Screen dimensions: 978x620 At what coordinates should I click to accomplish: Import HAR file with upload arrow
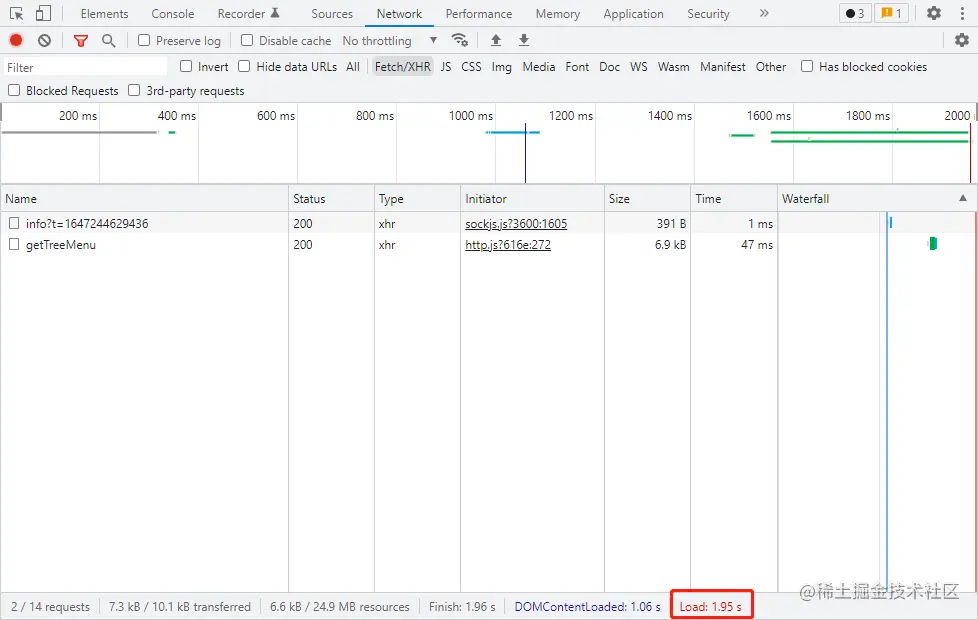[x=496, y=41]
